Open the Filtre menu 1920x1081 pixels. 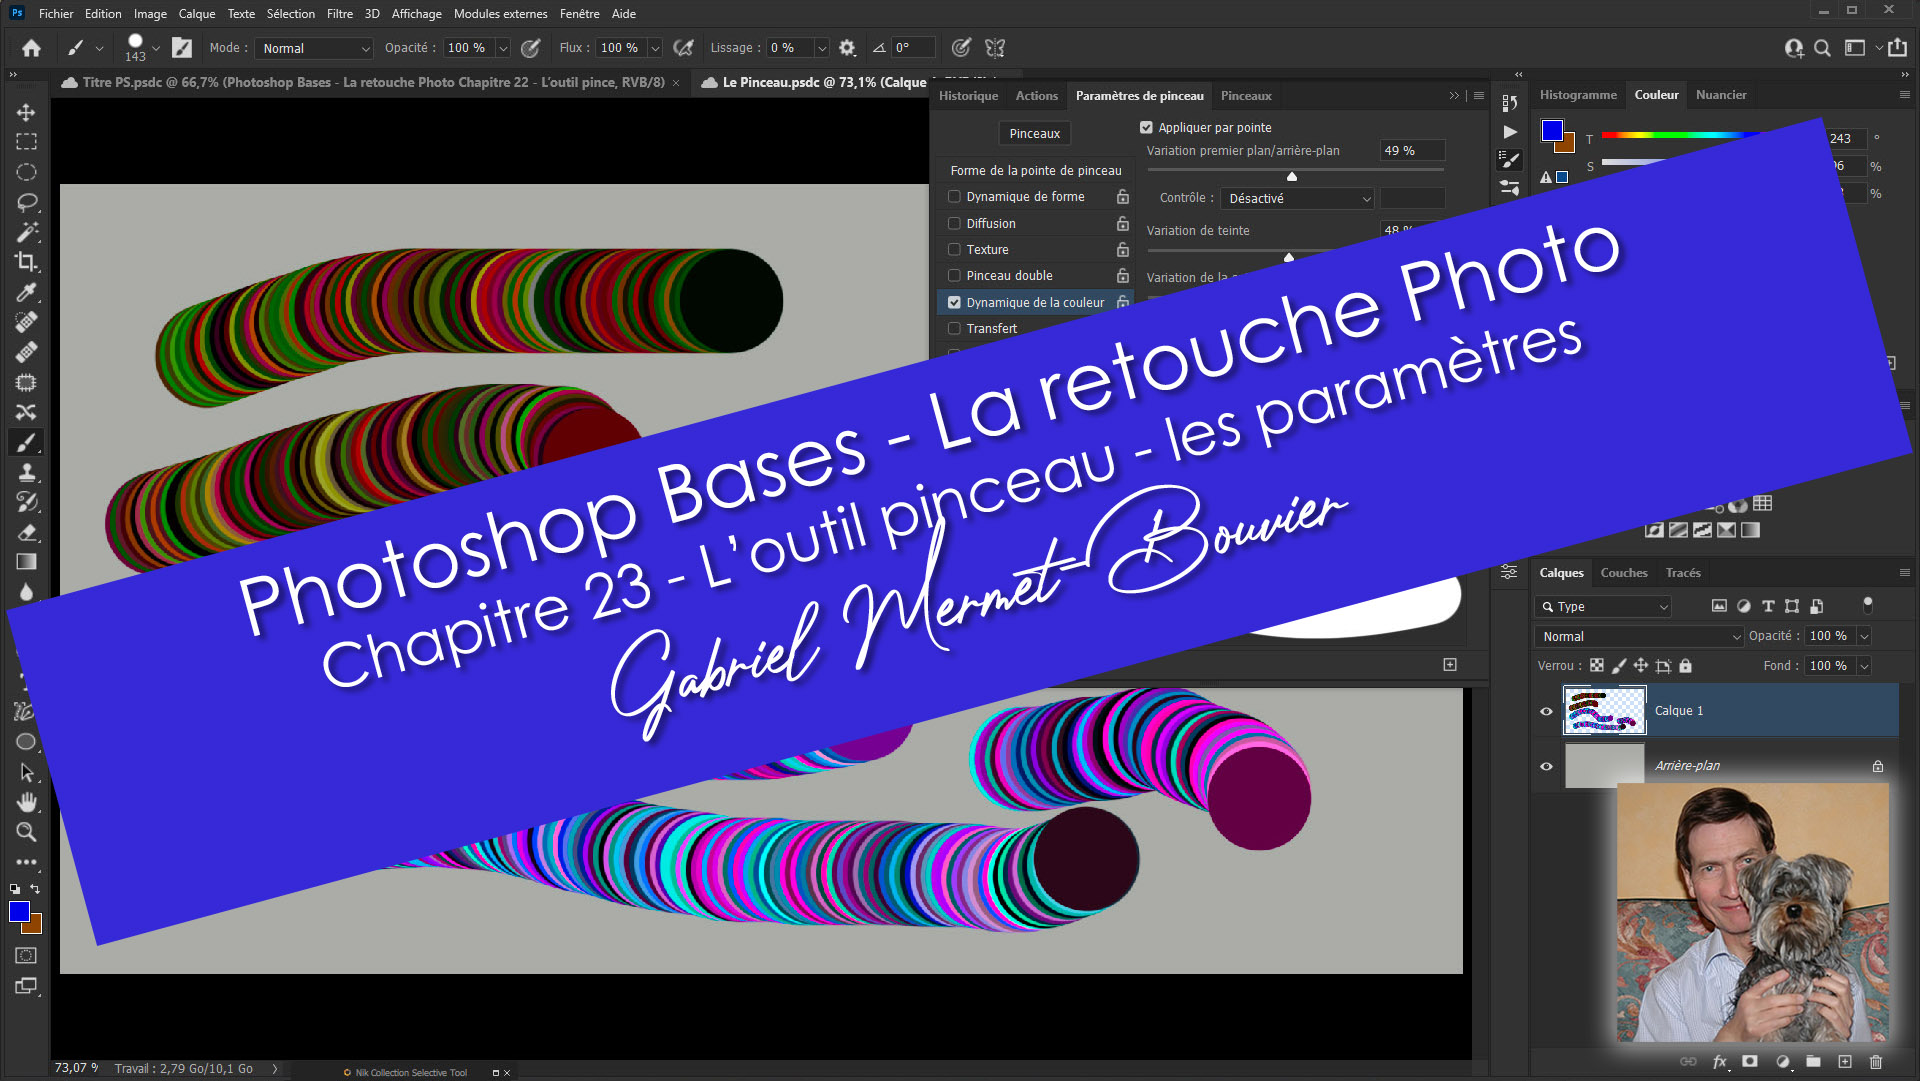339,13
